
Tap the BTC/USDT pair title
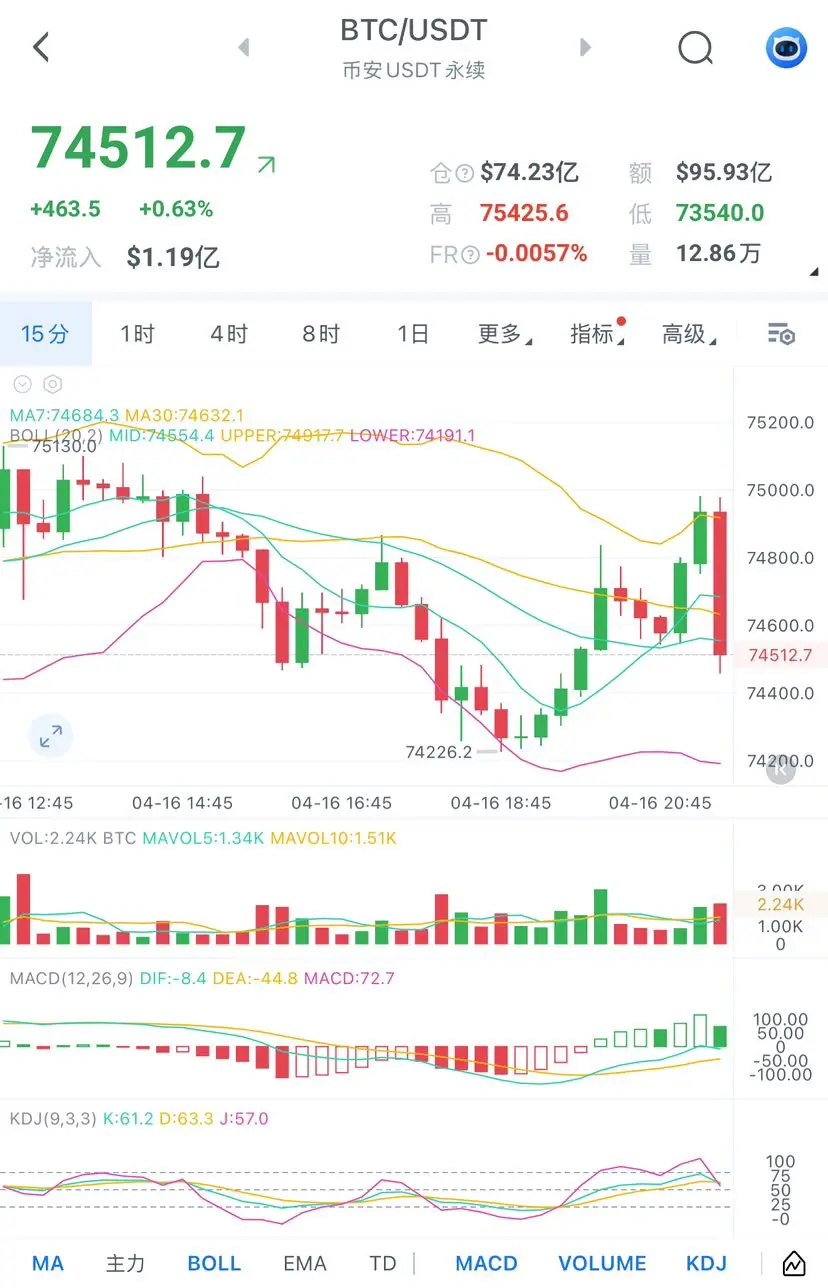pos(414,30)
